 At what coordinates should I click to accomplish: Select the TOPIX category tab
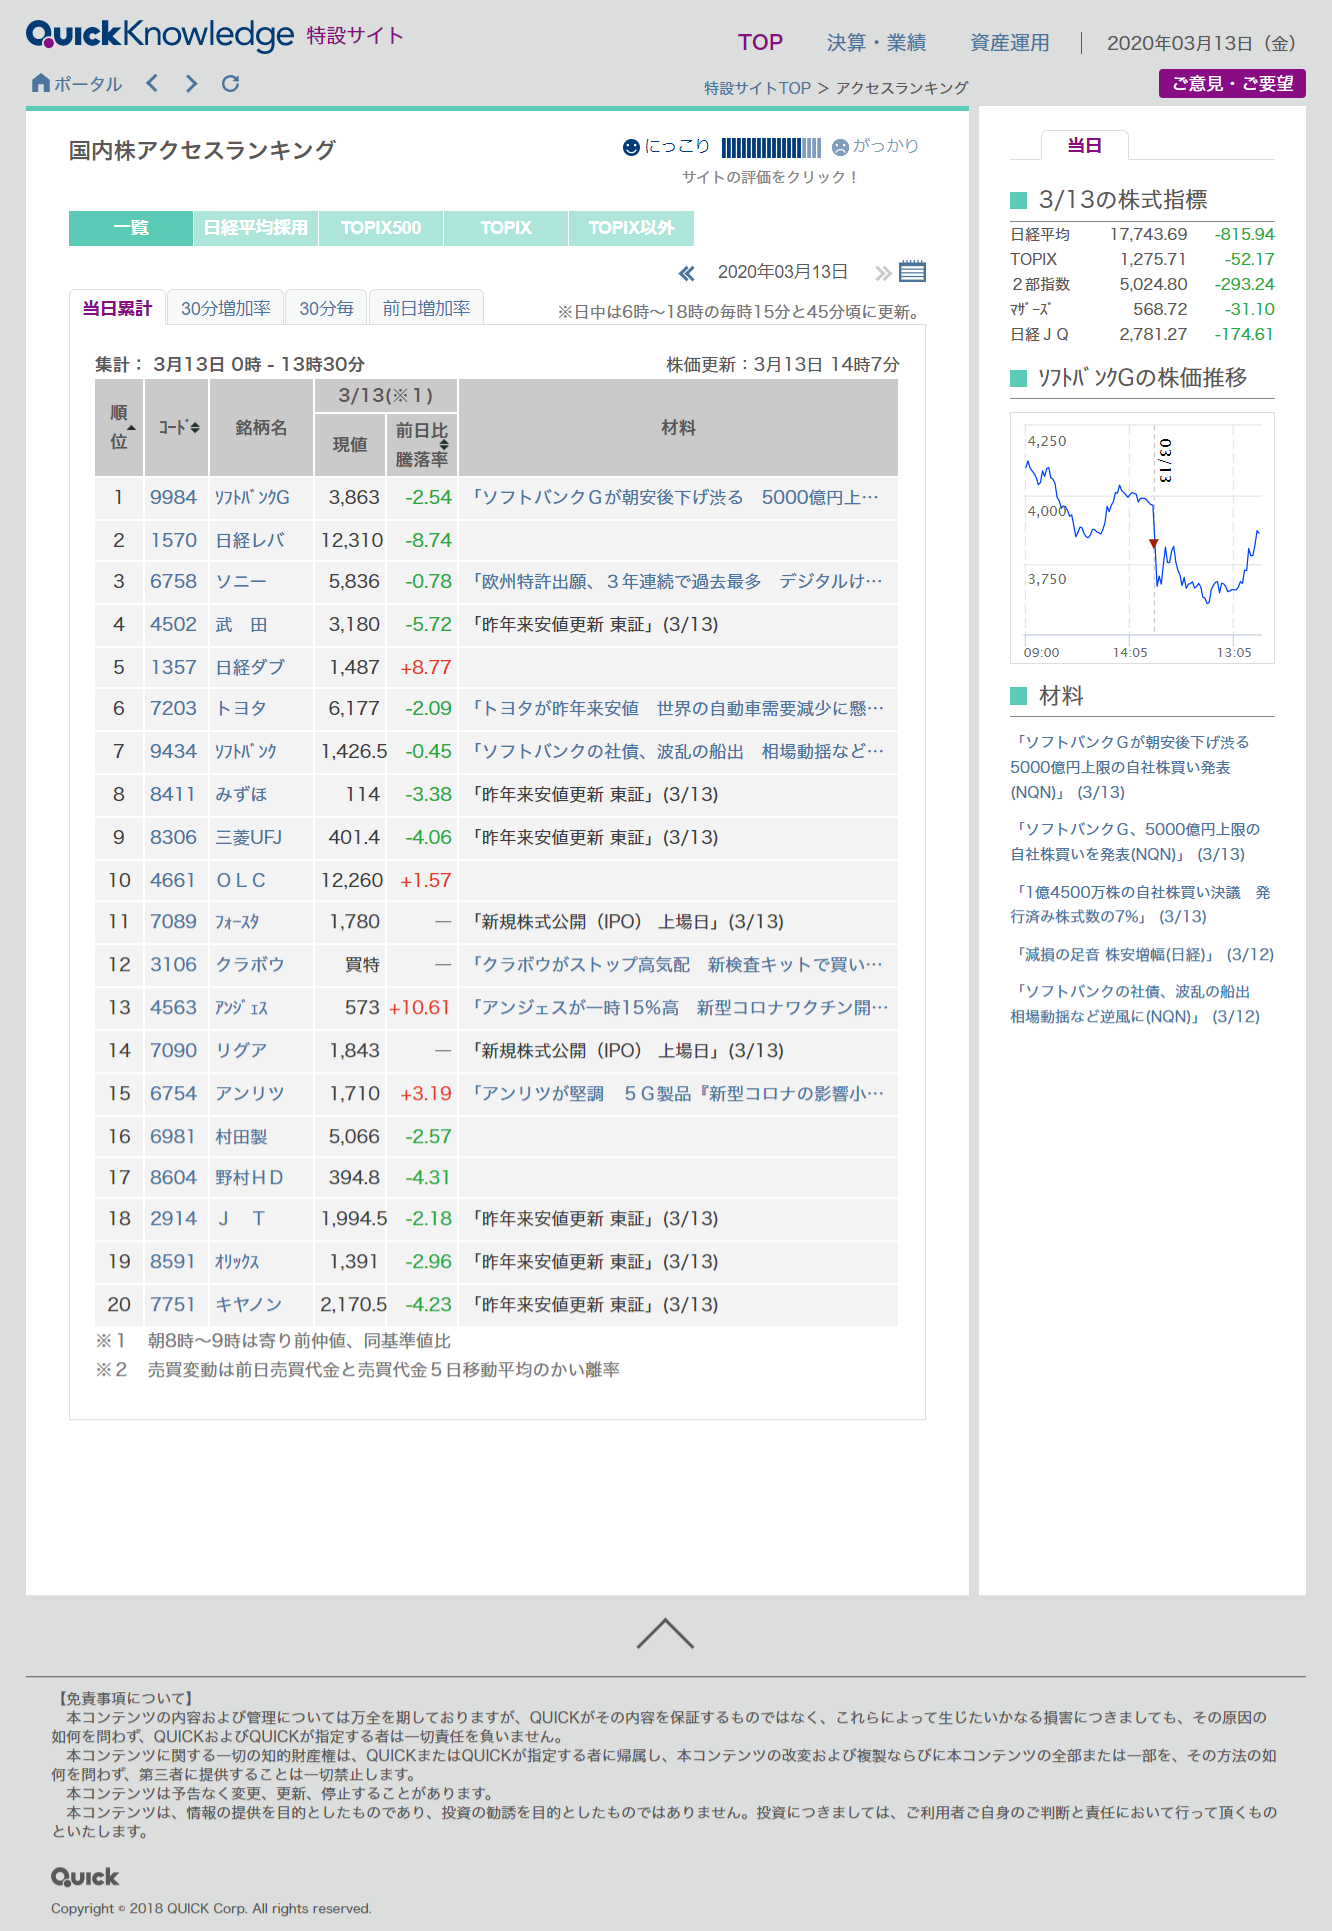(506, 228)
